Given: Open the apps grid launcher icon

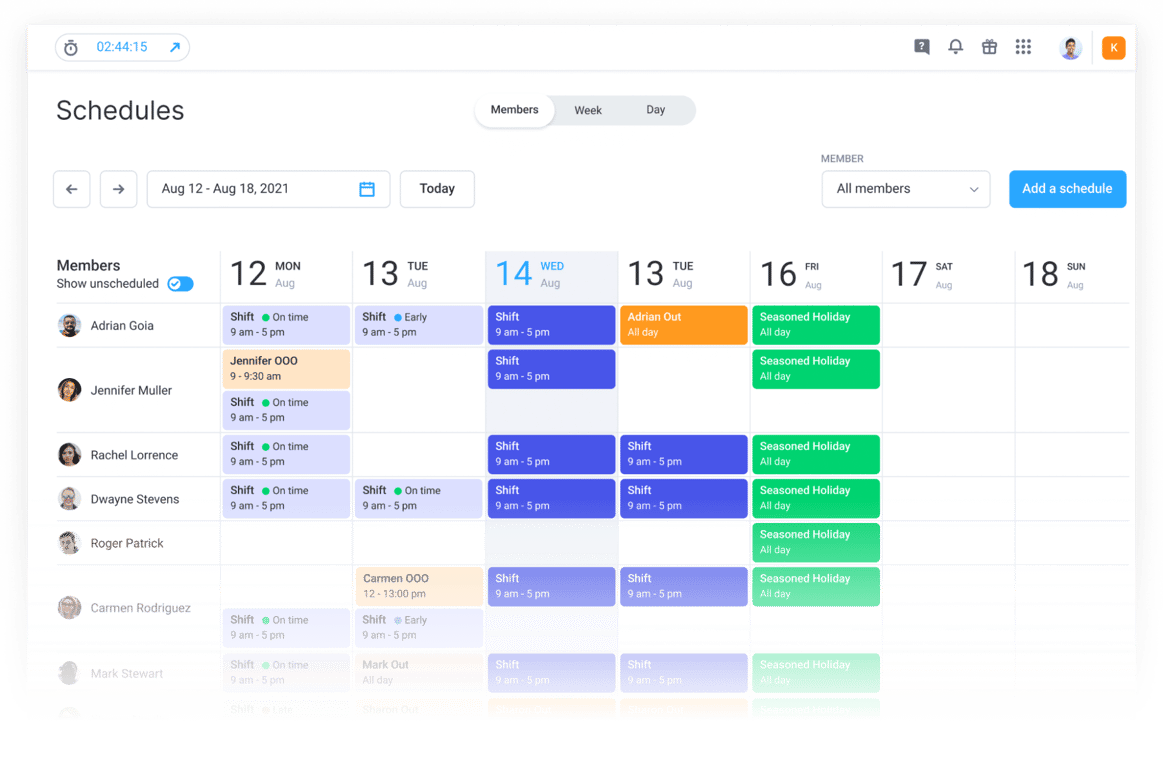Looking at the screenshot, I should 1023,46.
